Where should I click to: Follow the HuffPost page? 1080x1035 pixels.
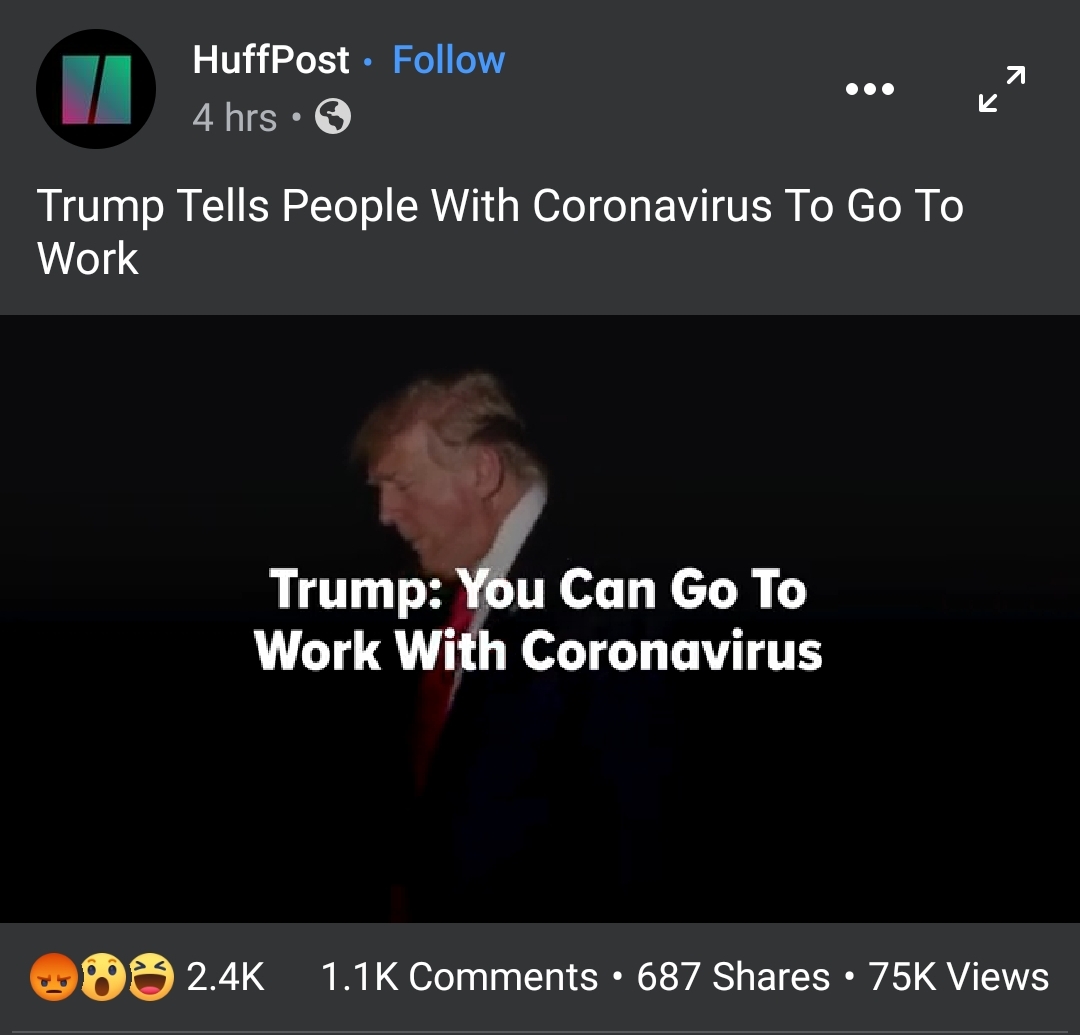[448, 60]
